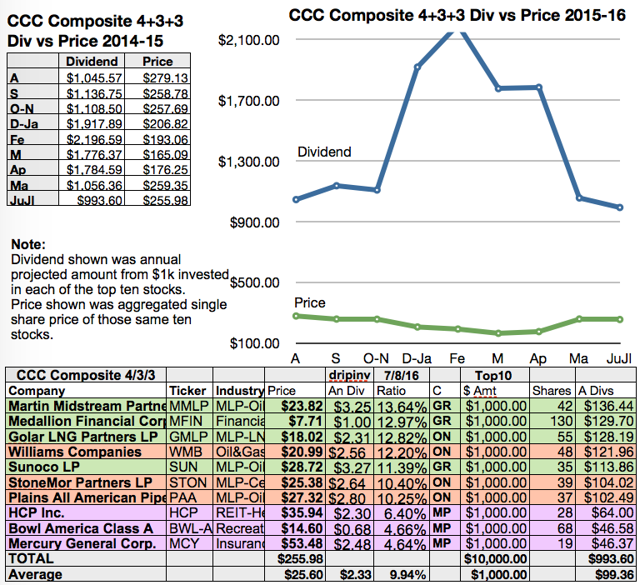640x585 pixels.
Task: Click the Mercury General Corp. cell
Action: [86, 543]
